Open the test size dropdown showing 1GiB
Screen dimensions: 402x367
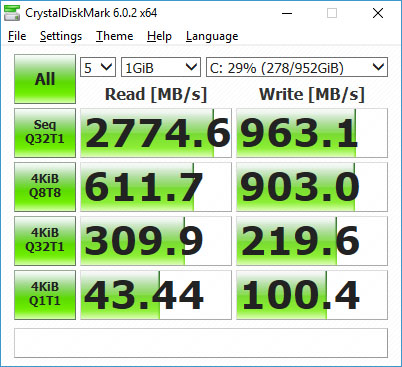[x=161, y=67]
